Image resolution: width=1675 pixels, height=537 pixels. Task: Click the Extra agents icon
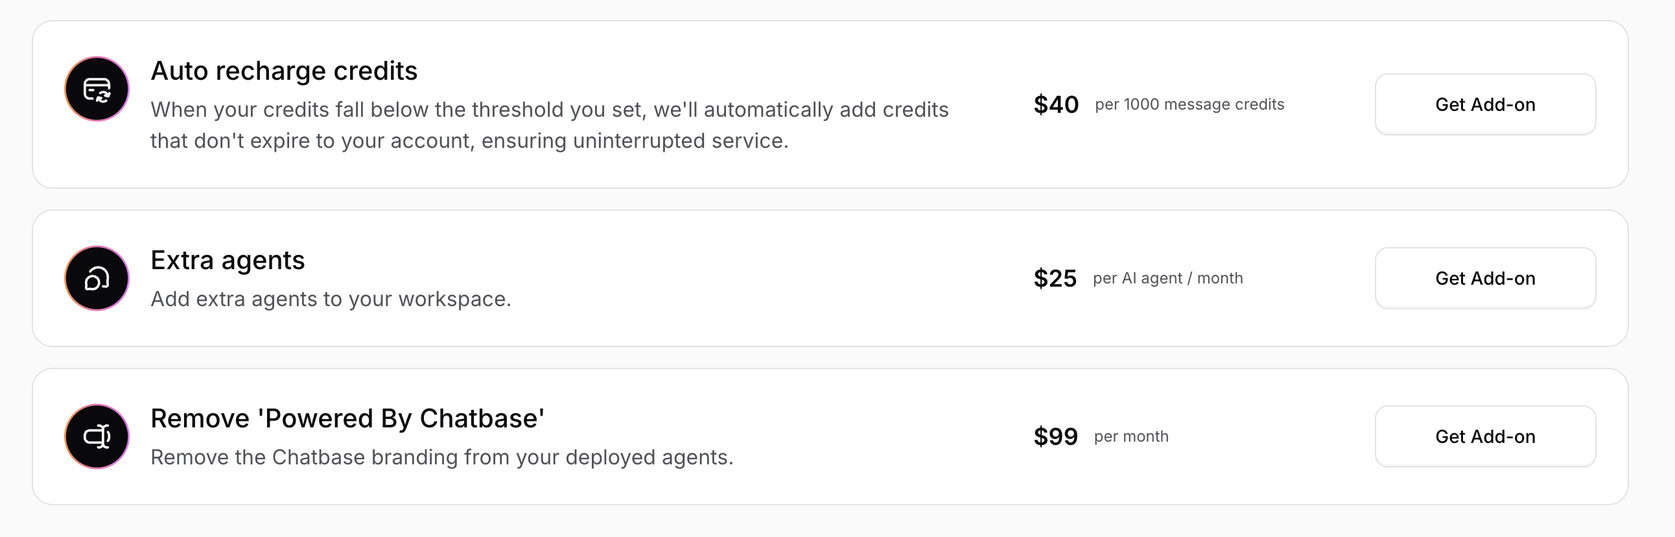[x=97, y=278]
